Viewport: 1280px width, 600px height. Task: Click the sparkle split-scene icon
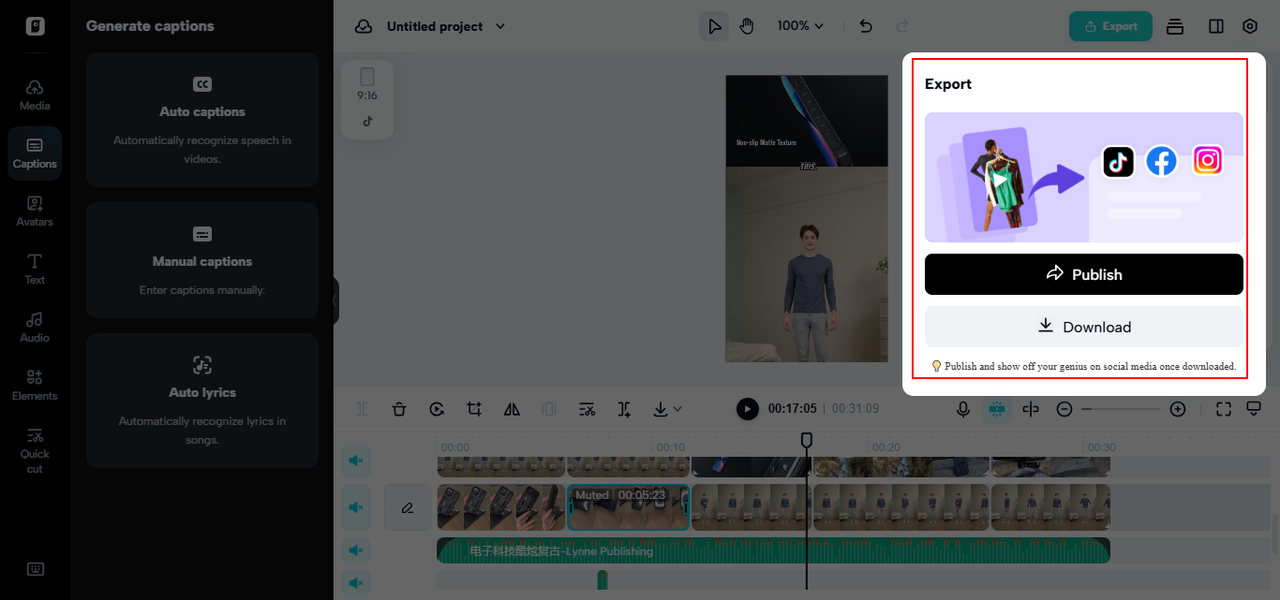pos(624,409)
